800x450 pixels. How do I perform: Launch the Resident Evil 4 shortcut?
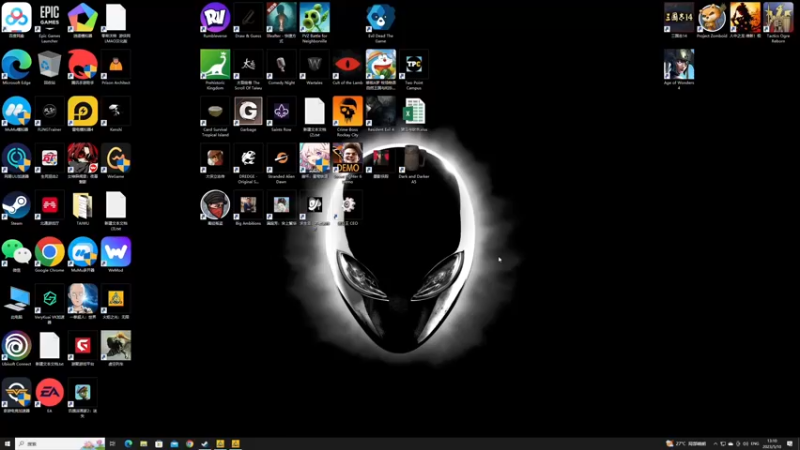click(381, 115)
